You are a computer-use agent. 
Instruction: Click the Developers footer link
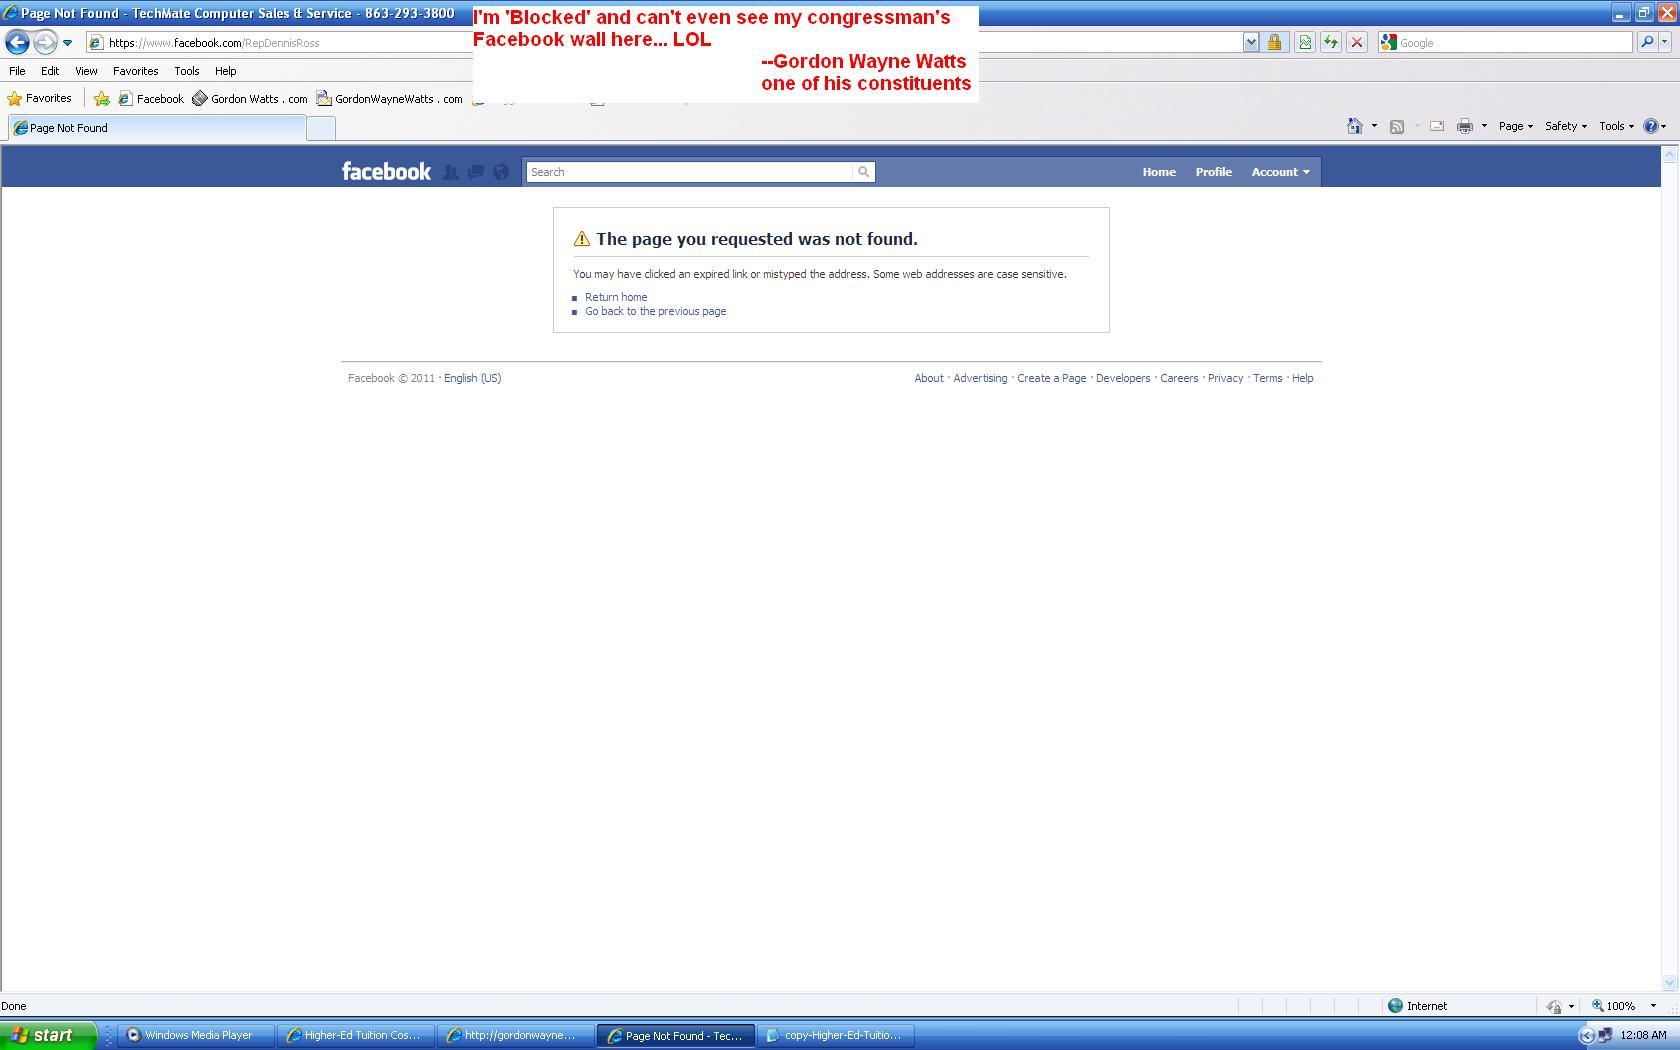[1123, 378]
